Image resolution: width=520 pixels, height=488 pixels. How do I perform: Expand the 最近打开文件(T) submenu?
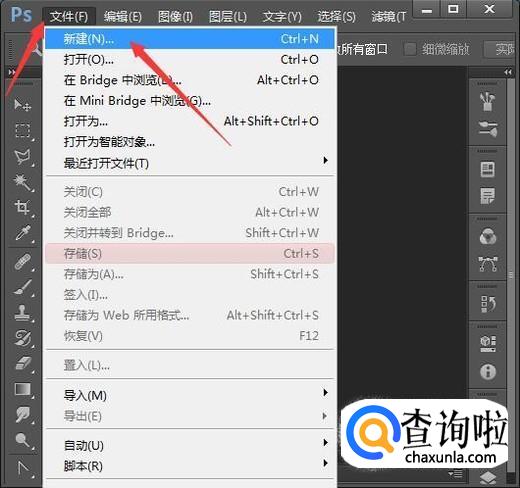(190, 163)
